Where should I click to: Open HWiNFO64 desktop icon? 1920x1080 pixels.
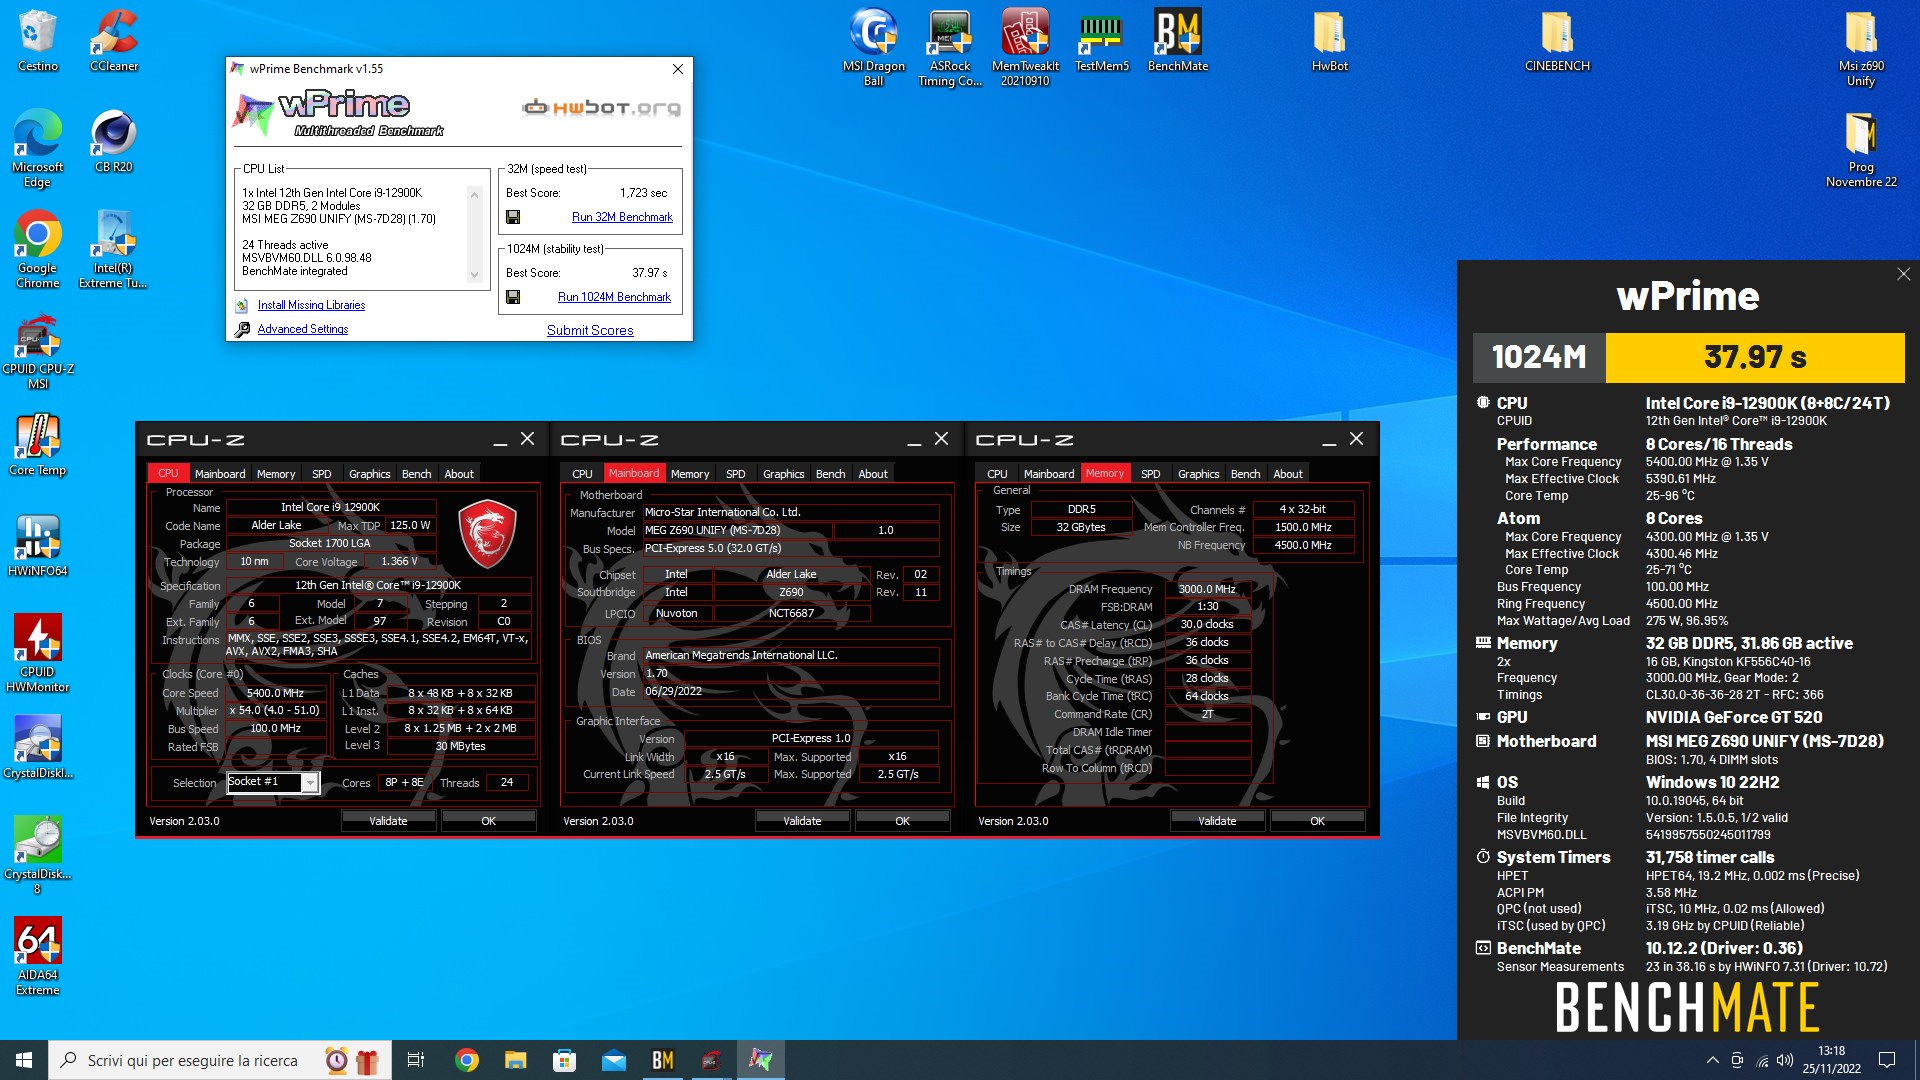point(38,545)
